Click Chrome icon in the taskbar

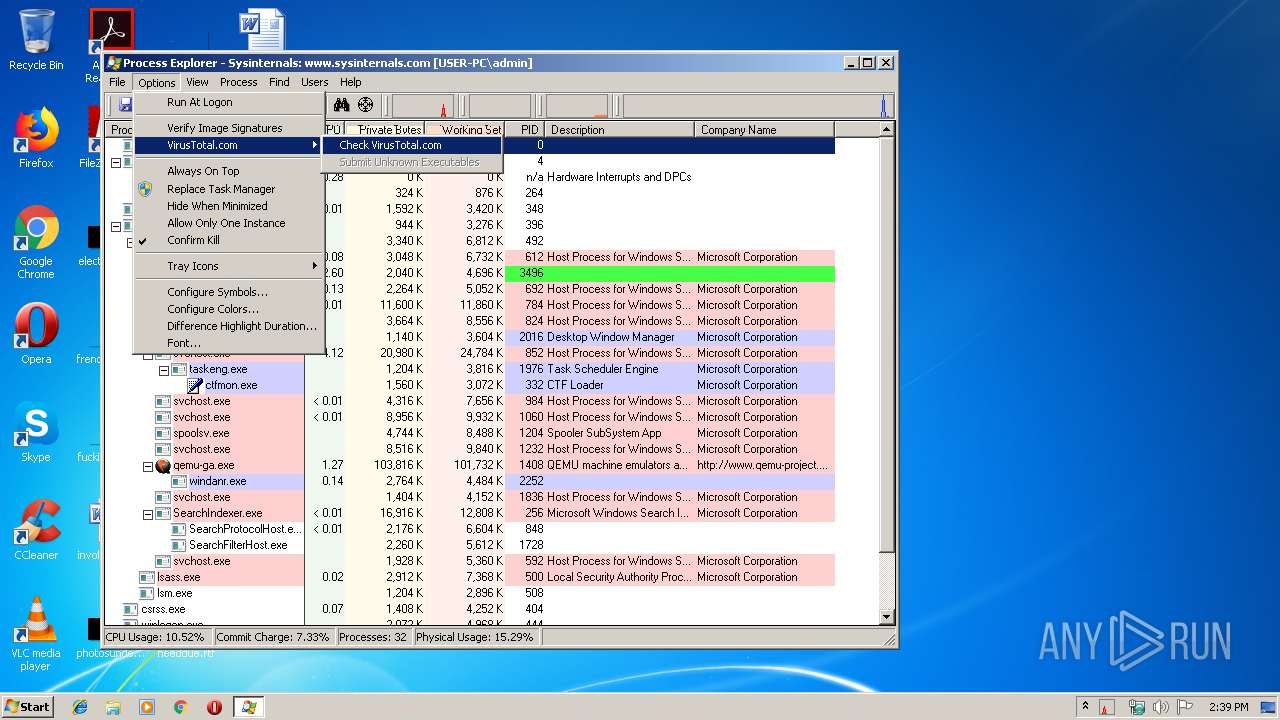pos(180,707)
